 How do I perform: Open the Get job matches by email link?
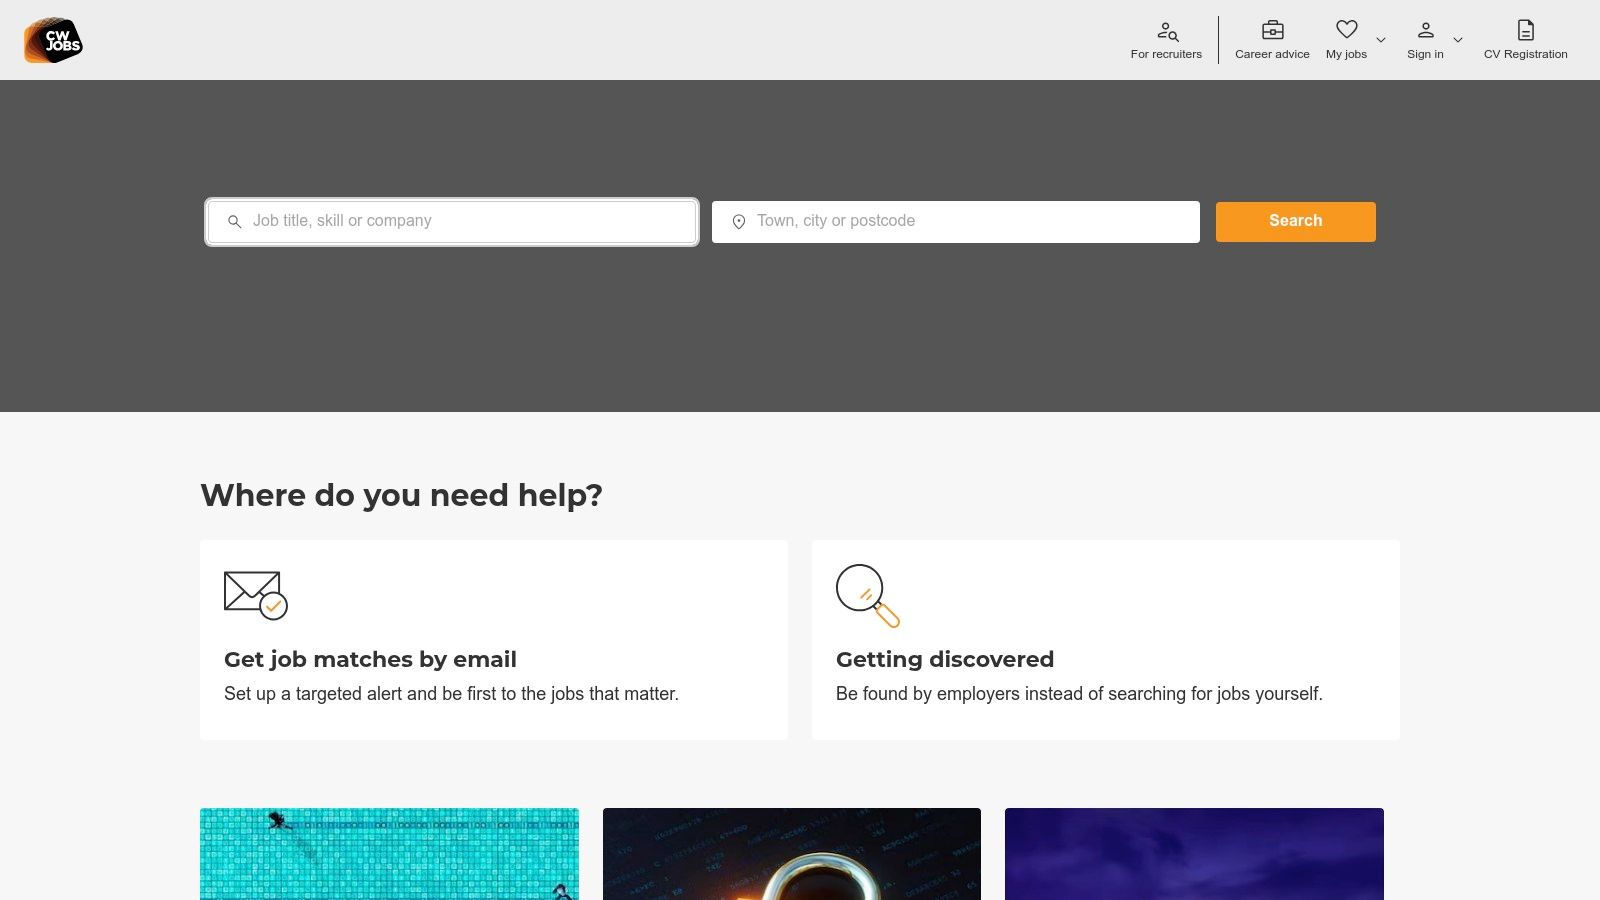point(370,659)
